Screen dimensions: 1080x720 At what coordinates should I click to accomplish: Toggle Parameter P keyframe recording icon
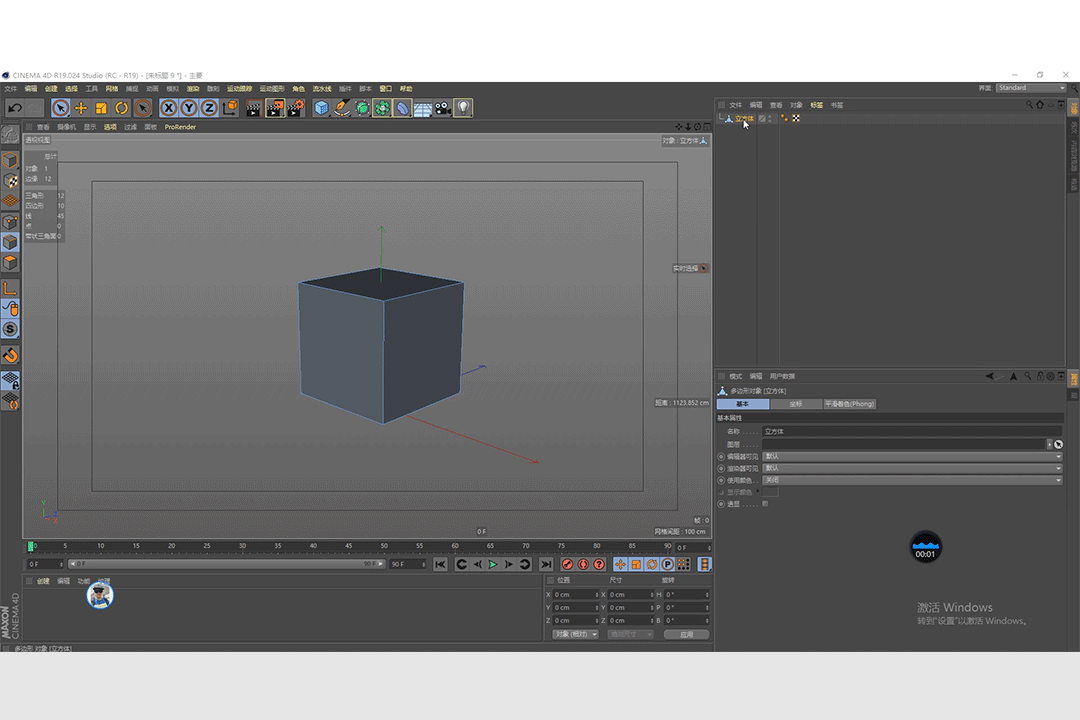[667, 564]
